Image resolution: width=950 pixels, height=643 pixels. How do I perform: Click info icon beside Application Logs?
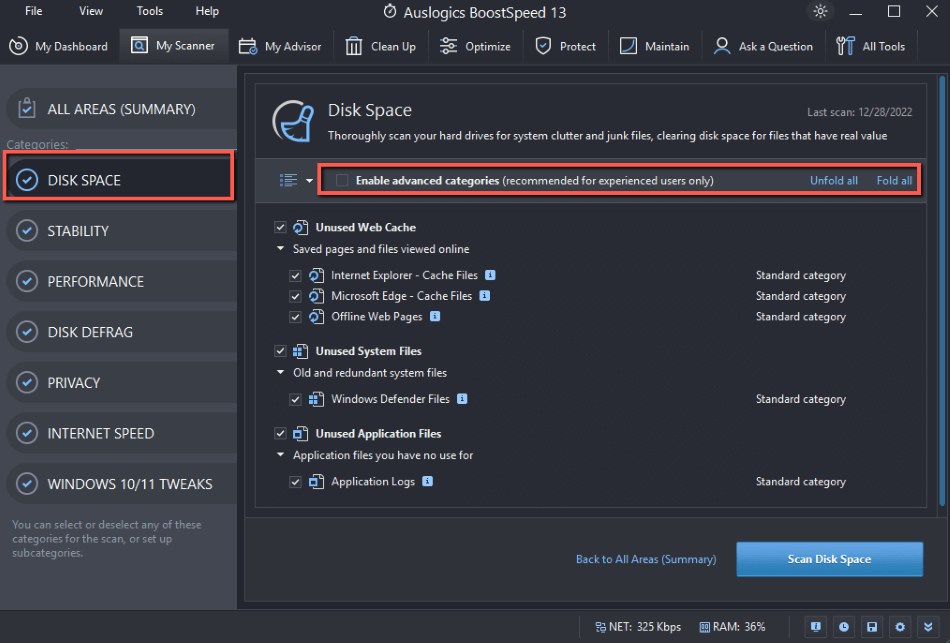(x=428, y=481)
